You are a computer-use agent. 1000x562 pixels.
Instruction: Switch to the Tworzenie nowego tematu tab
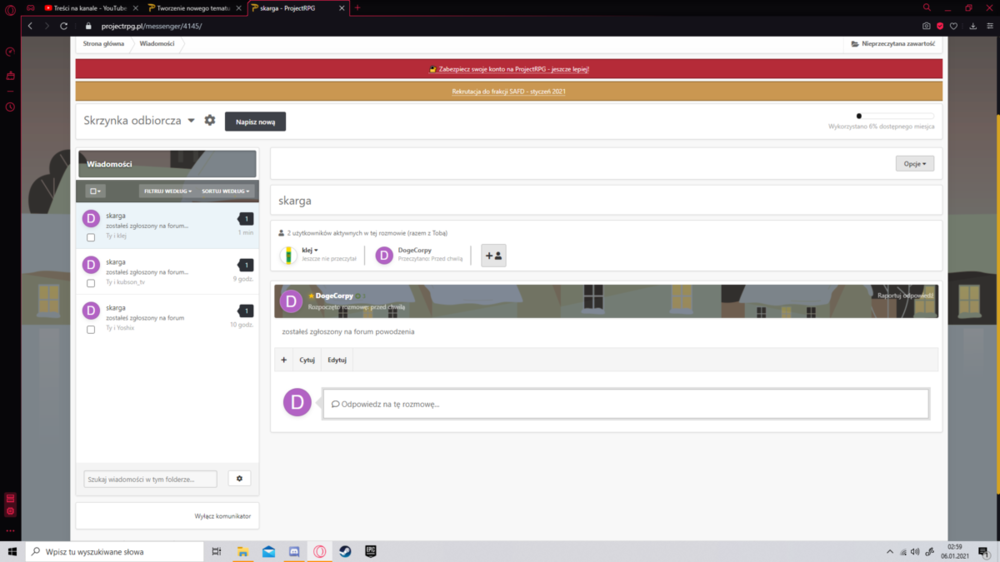coord(193,8)
